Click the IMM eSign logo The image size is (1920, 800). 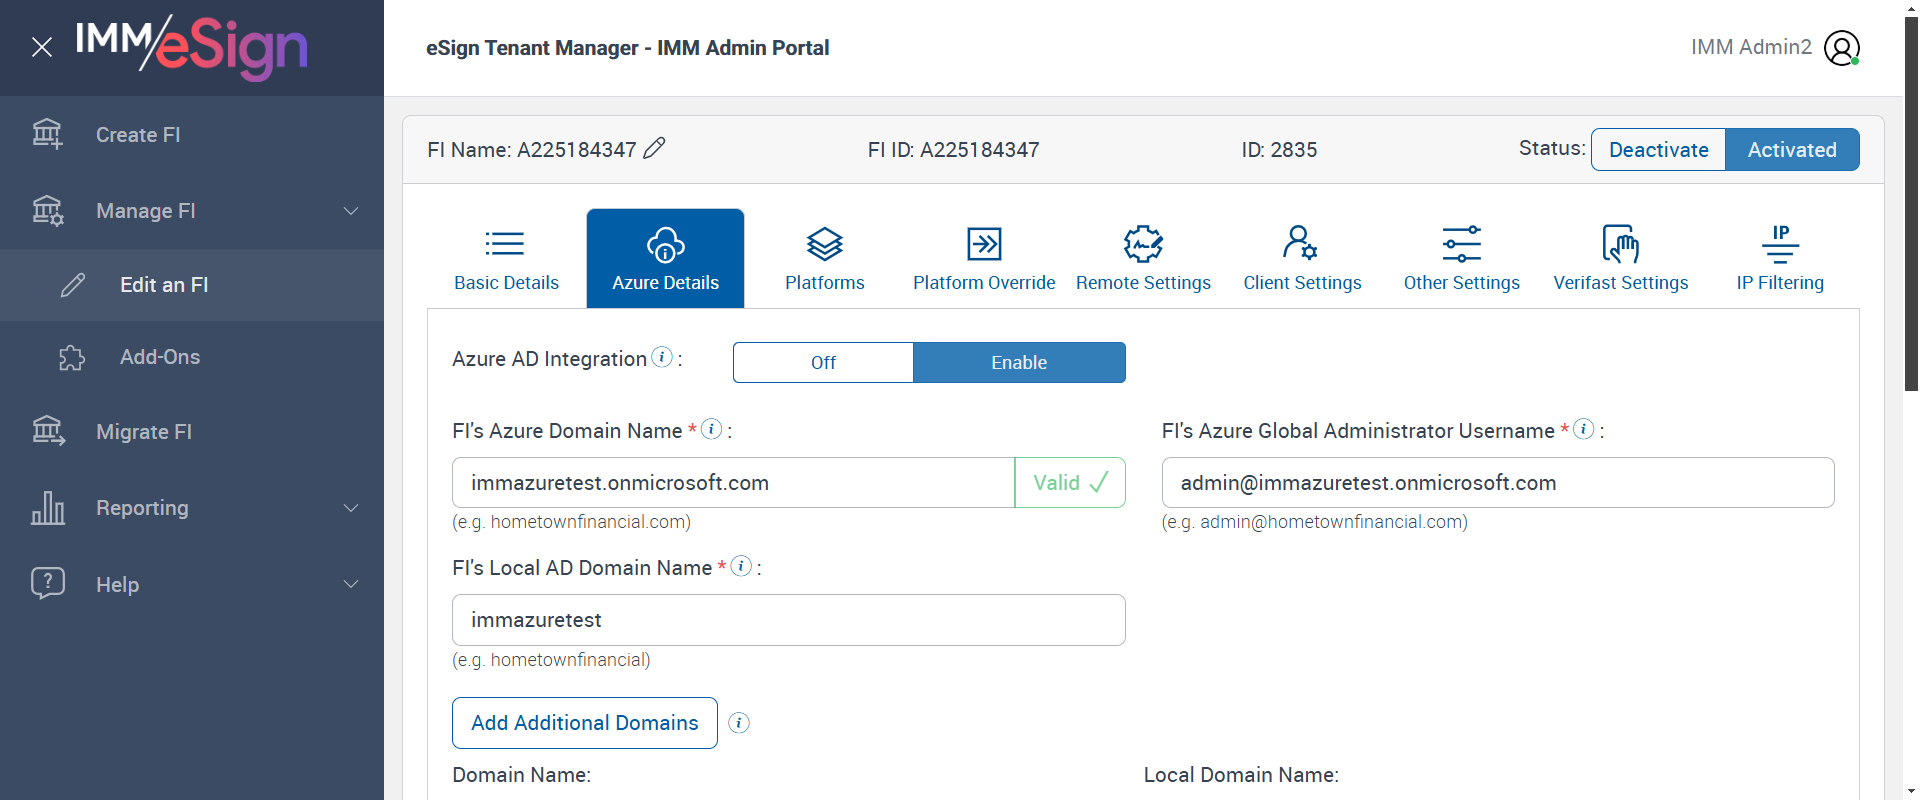[191, 47]
